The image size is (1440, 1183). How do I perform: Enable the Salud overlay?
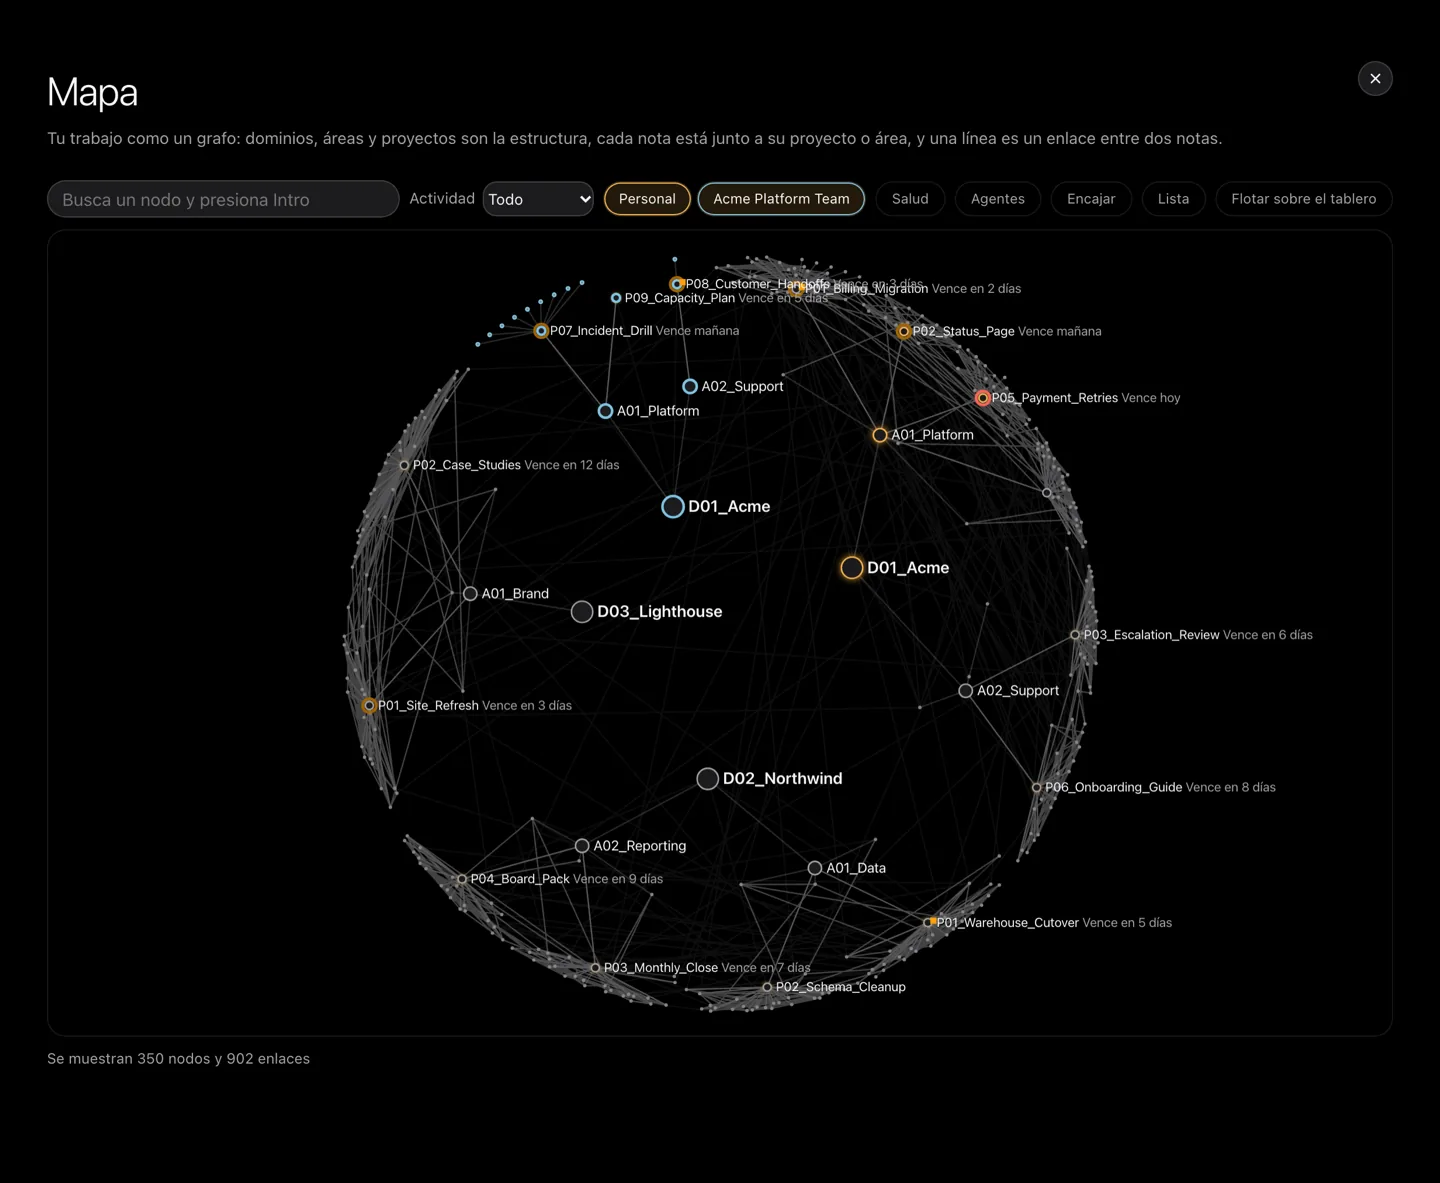(910, 199)
